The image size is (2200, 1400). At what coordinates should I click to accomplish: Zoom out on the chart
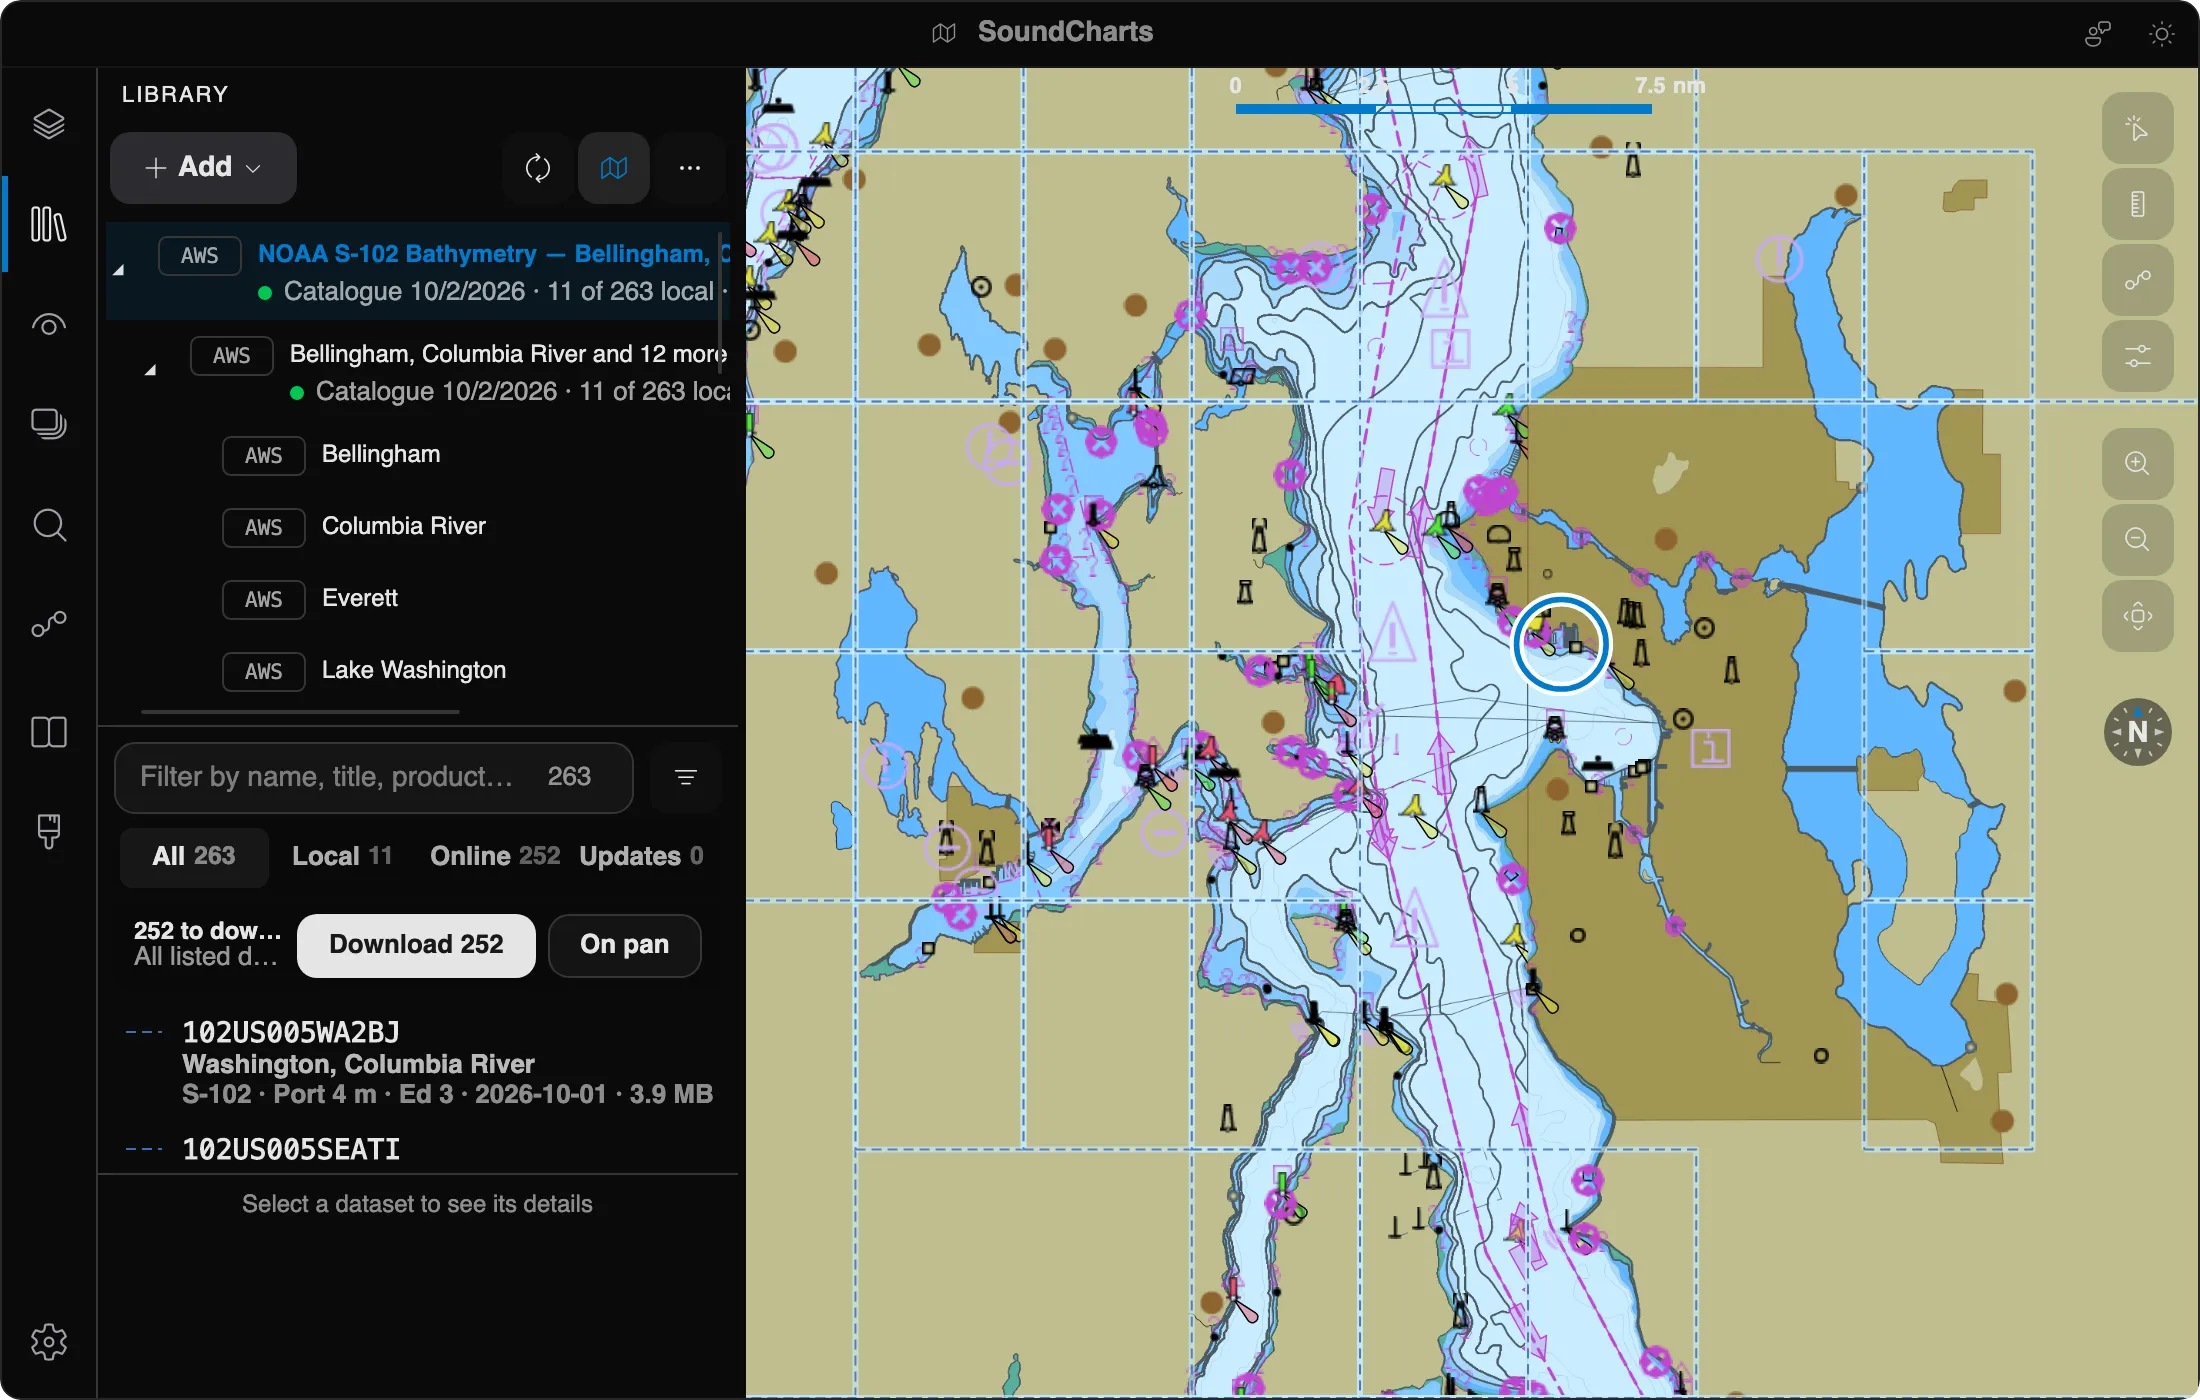point(2138,540)
